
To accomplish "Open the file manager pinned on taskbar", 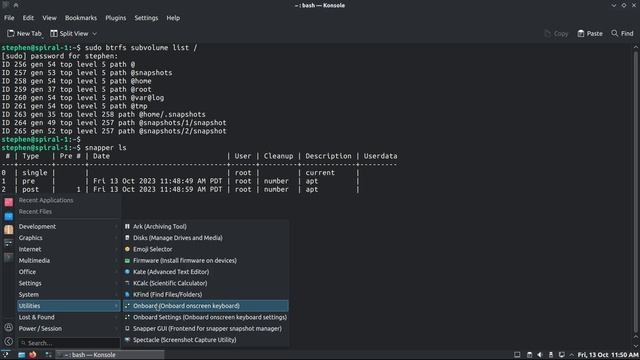I will [x=21, y=355].
